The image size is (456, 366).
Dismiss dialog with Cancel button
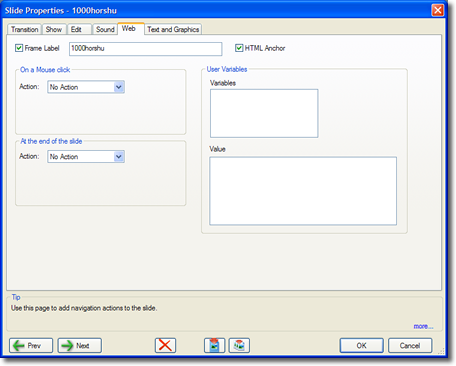(x=410, y=345)
